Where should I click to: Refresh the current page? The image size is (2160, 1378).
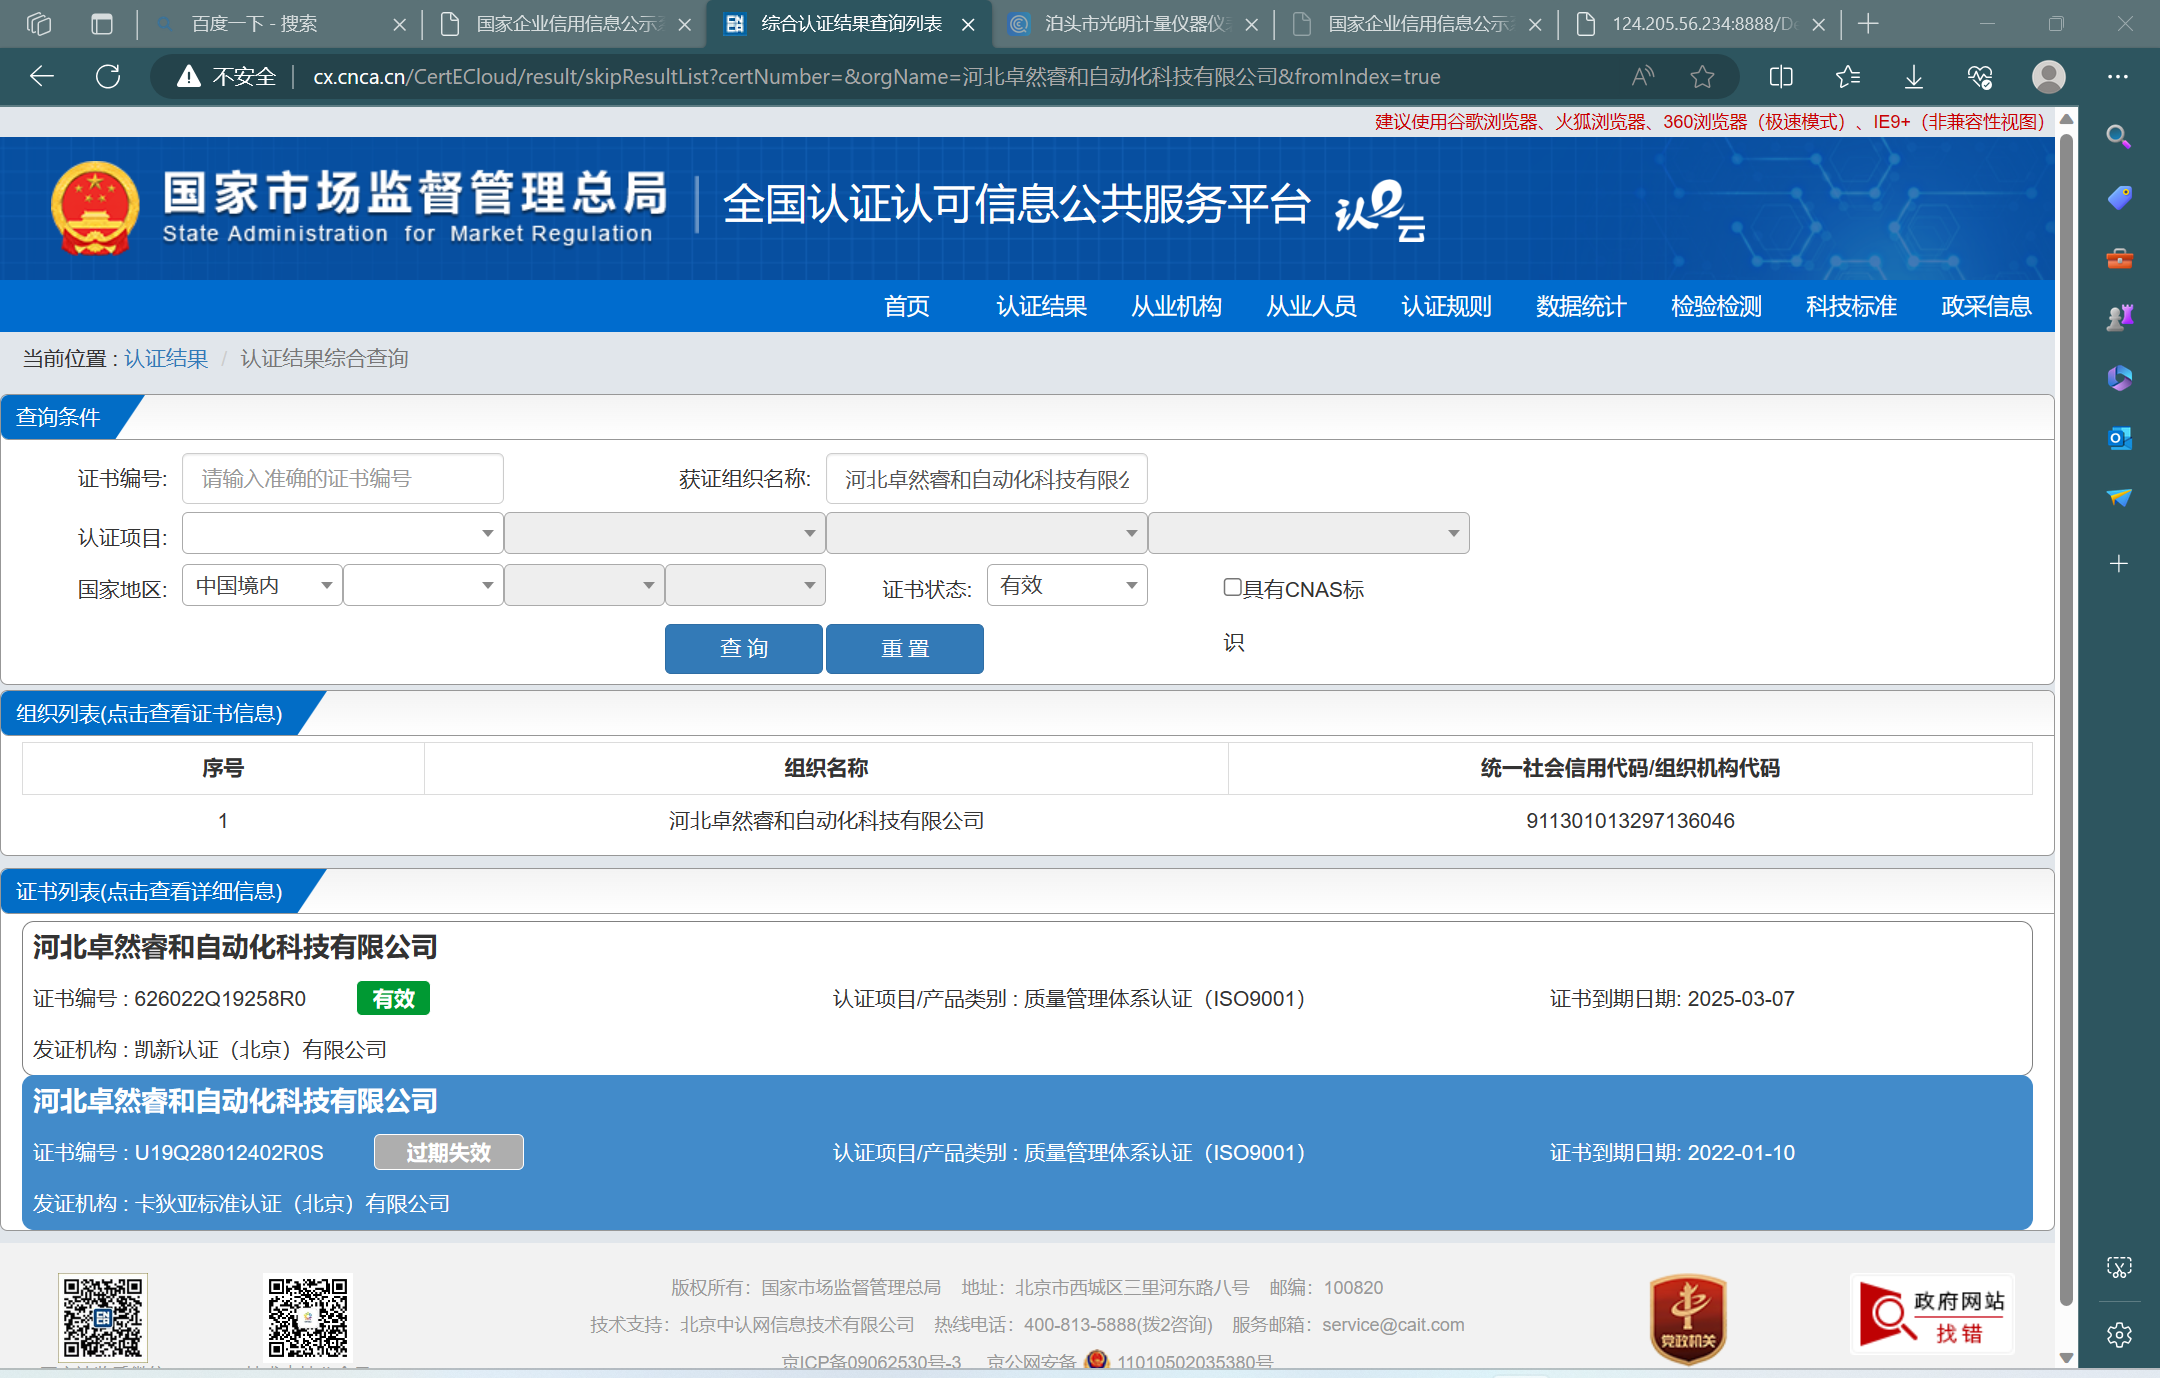(108, 77)
